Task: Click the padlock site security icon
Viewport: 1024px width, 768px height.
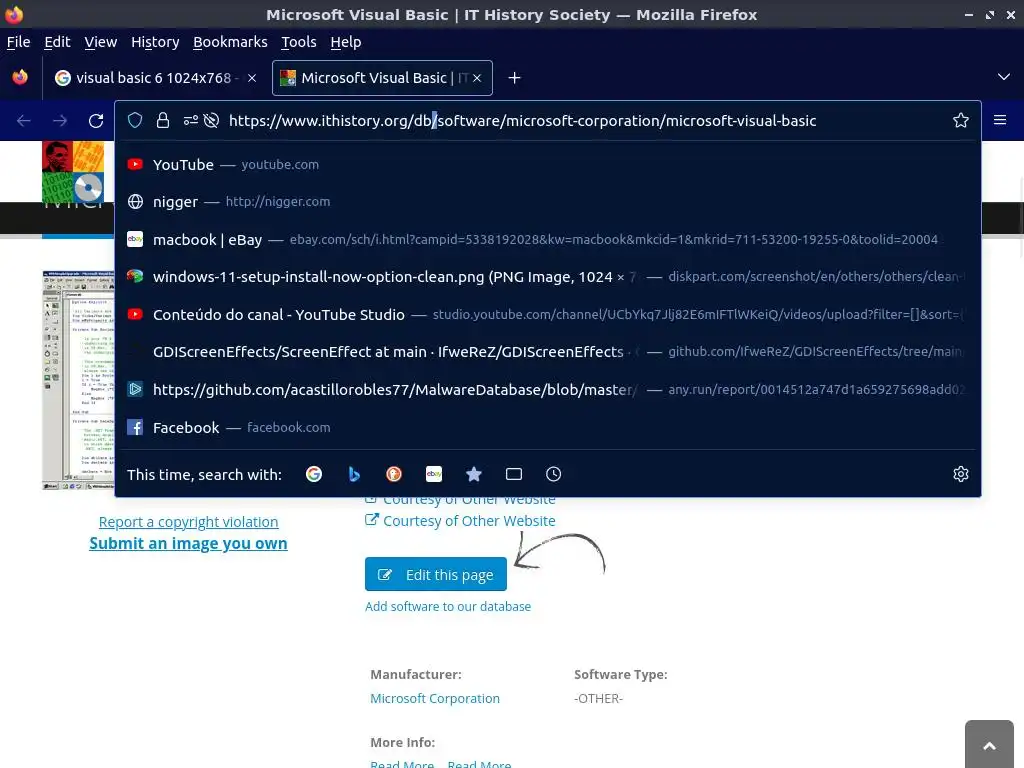Action: [163, 120]
